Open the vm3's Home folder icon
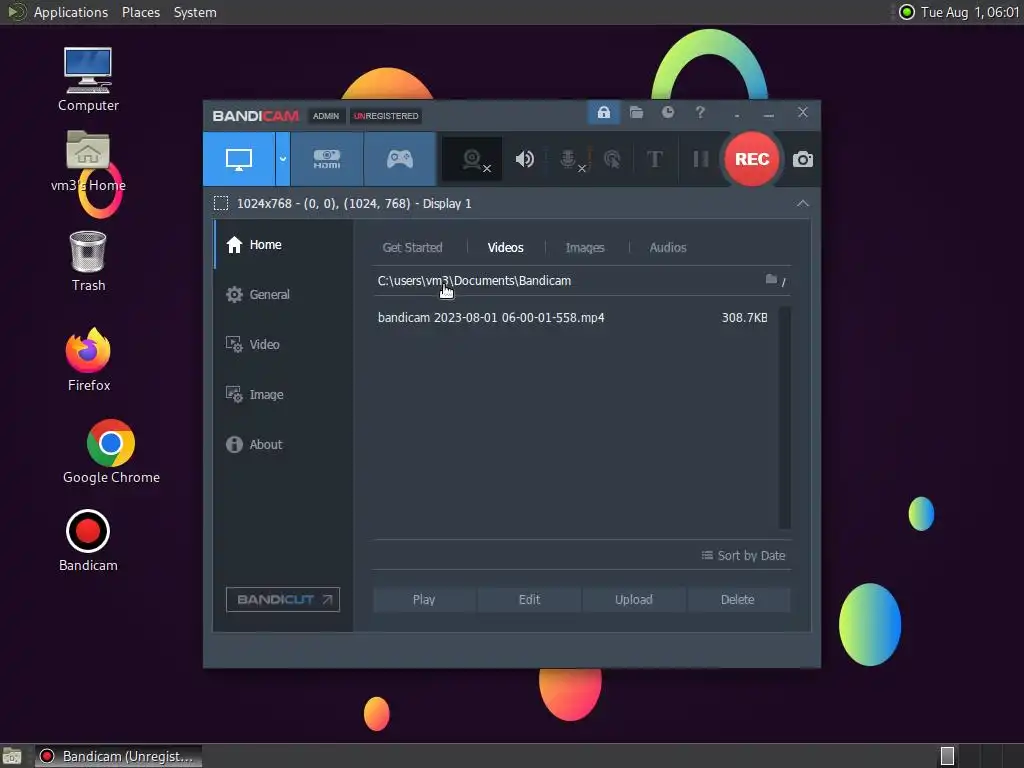Viewport: 1024px width, 768px height. coord(88,162)
